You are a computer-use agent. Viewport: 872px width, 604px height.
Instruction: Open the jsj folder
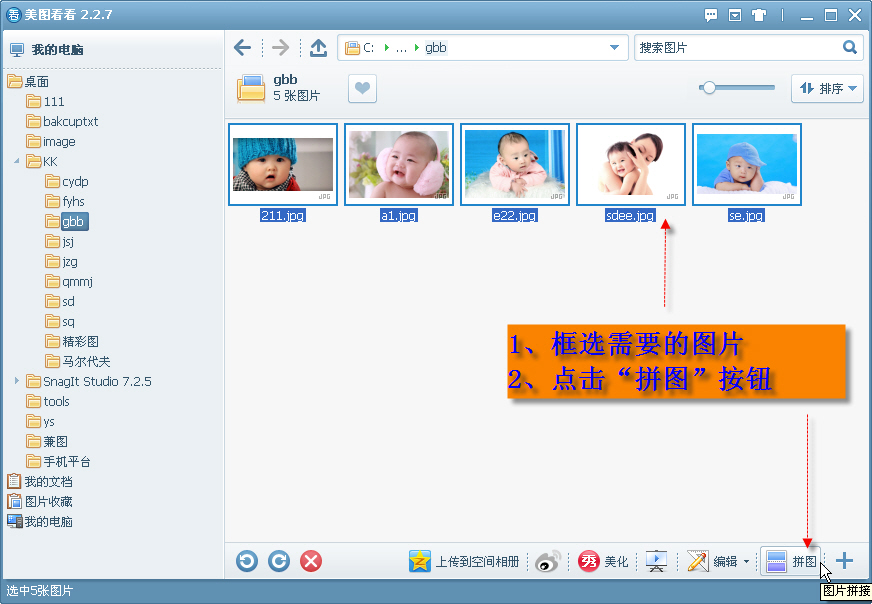pos(60,242)
